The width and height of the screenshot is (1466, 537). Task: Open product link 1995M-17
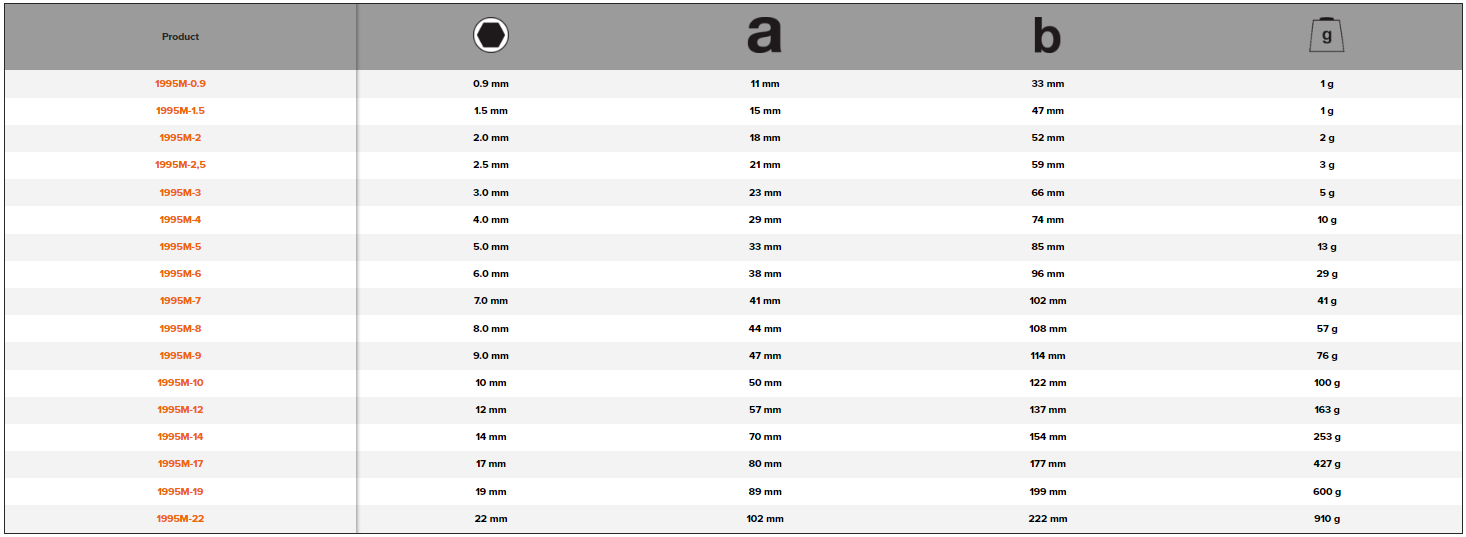point(181,464)
